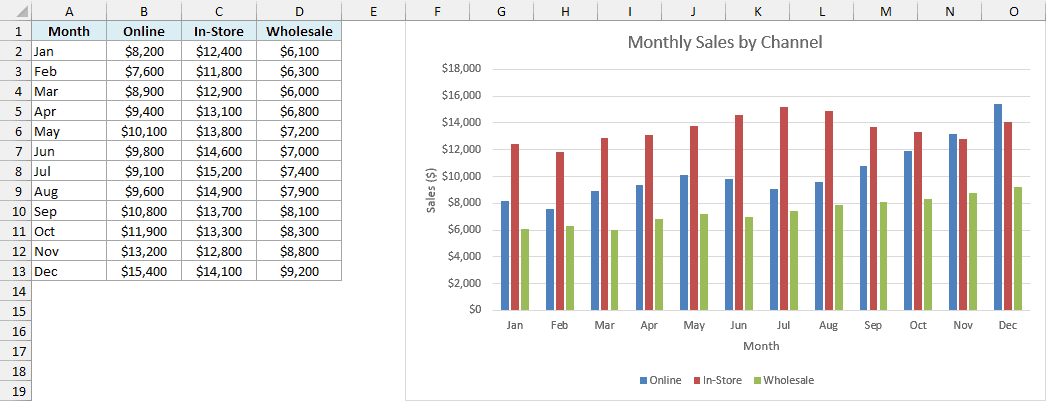Click the $18,000 axis label
1046x401 pixels.
[461, 69]
